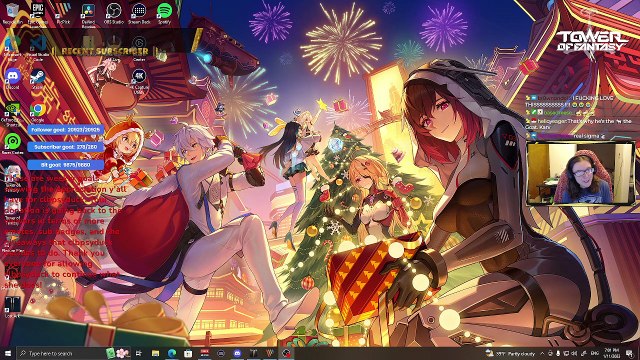Screen dimensions: 640x360
Task: Click the Bit goal bar
Action: 66,165
